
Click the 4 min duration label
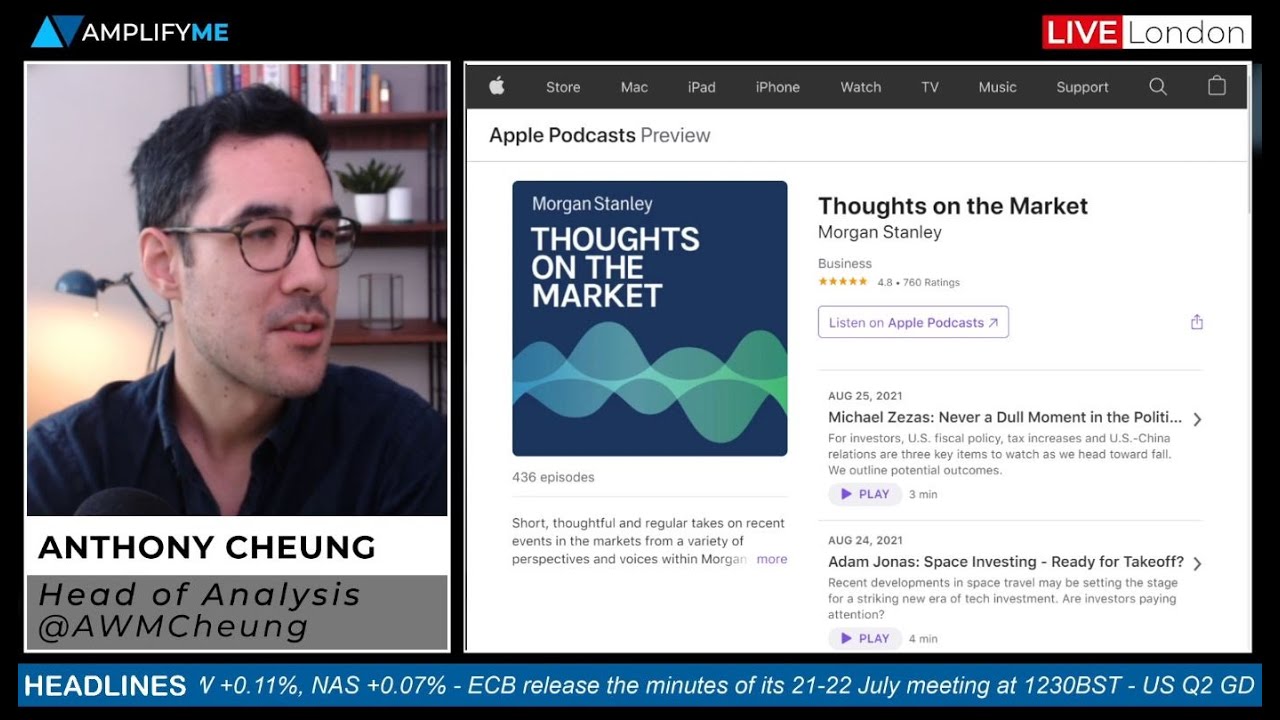click(x=923, y=638)
